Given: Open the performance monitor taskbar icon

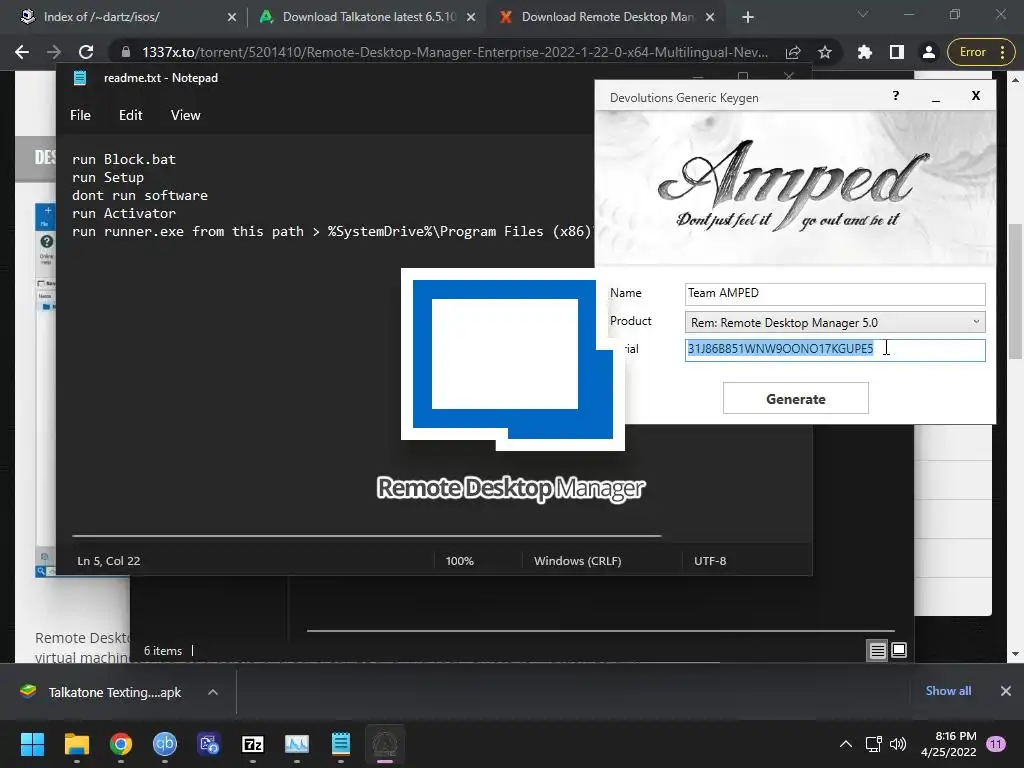Looking at the screenshot, I should pos(296,744).
